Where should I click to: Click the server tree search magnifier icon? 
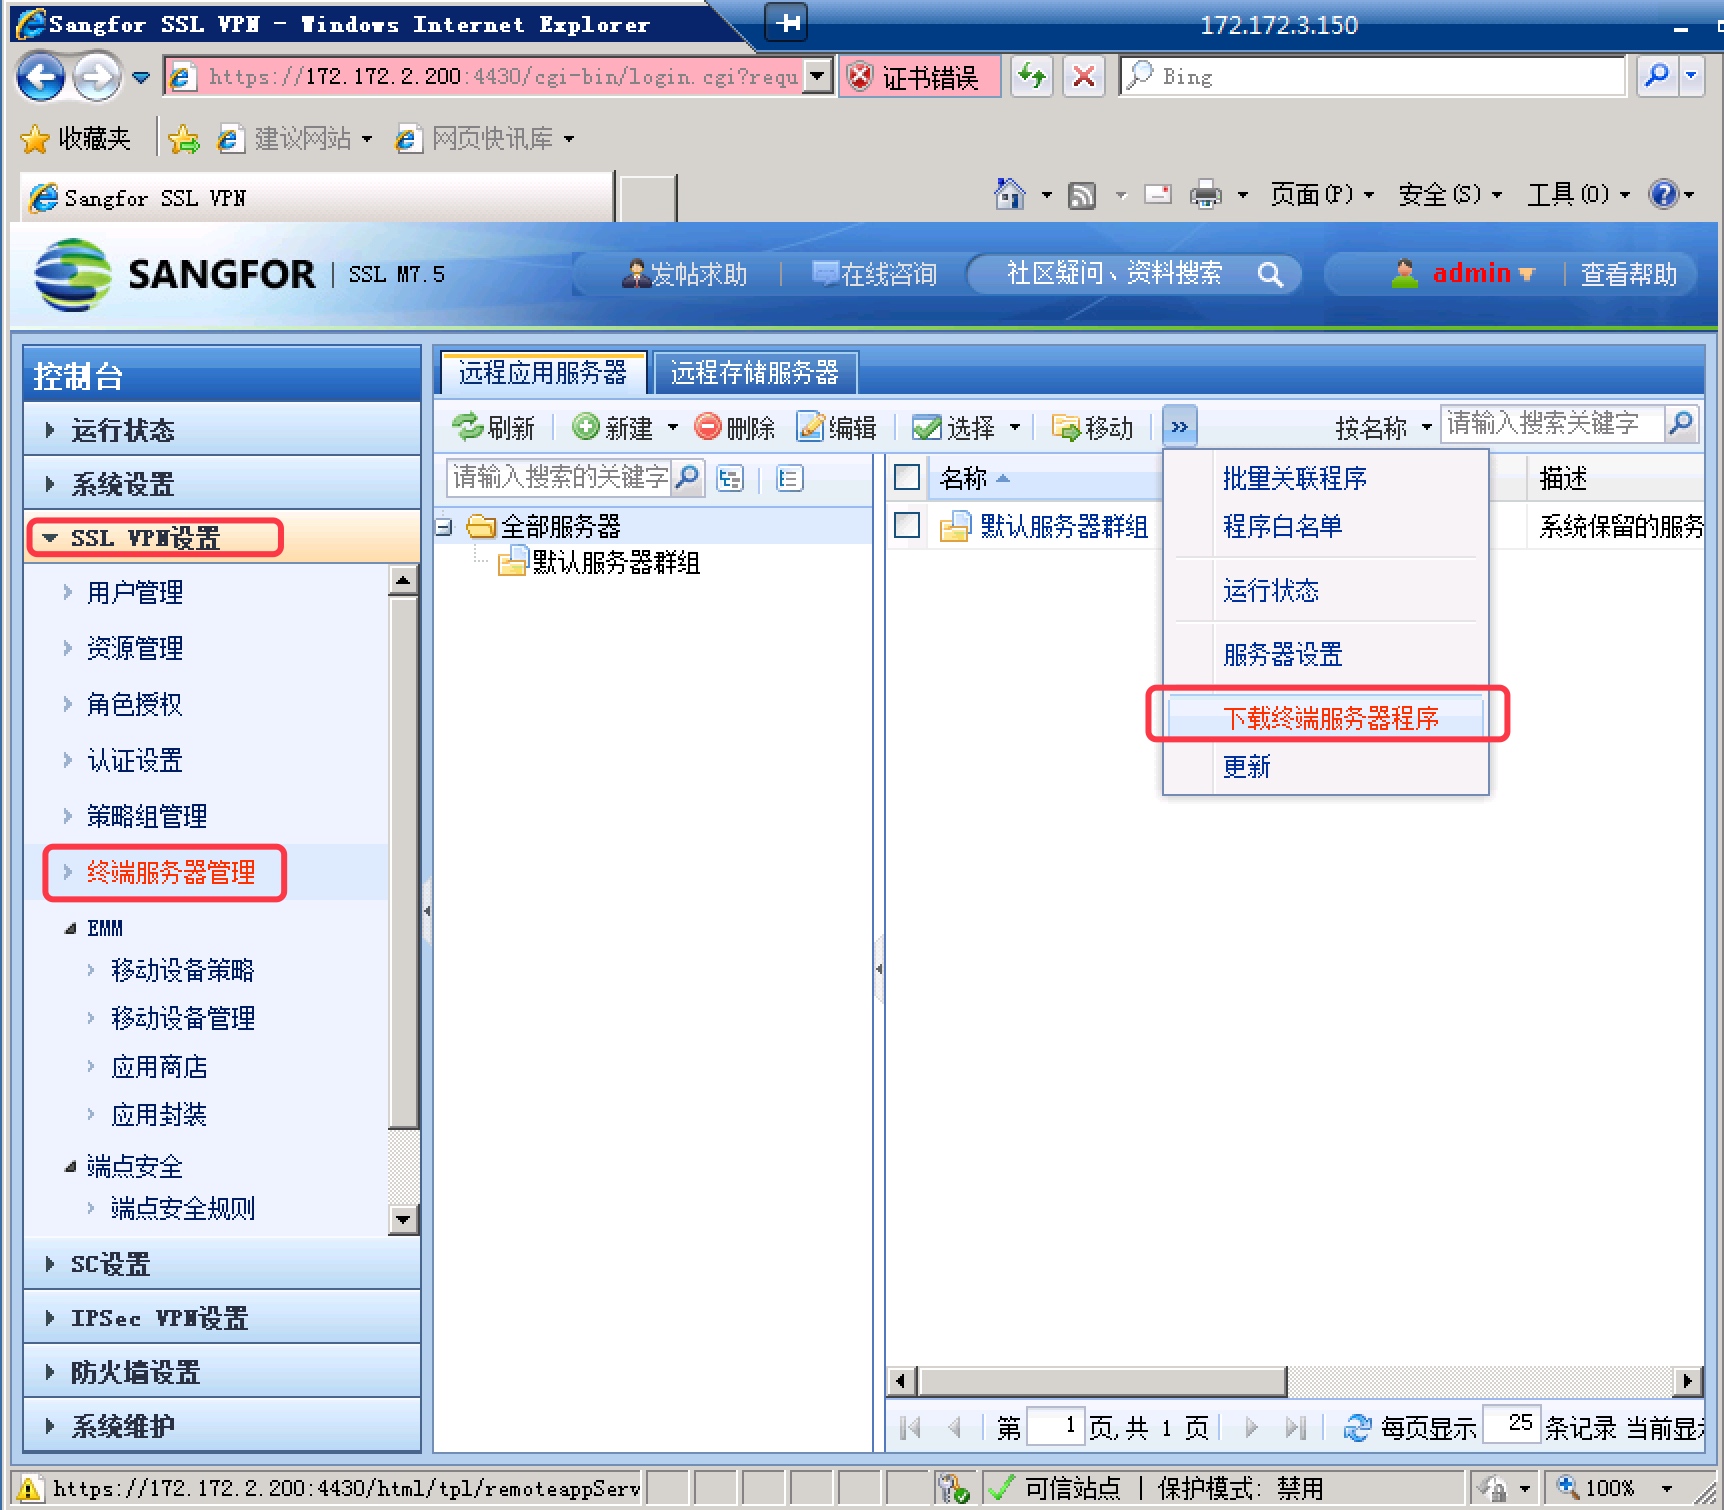click(687, 478)
